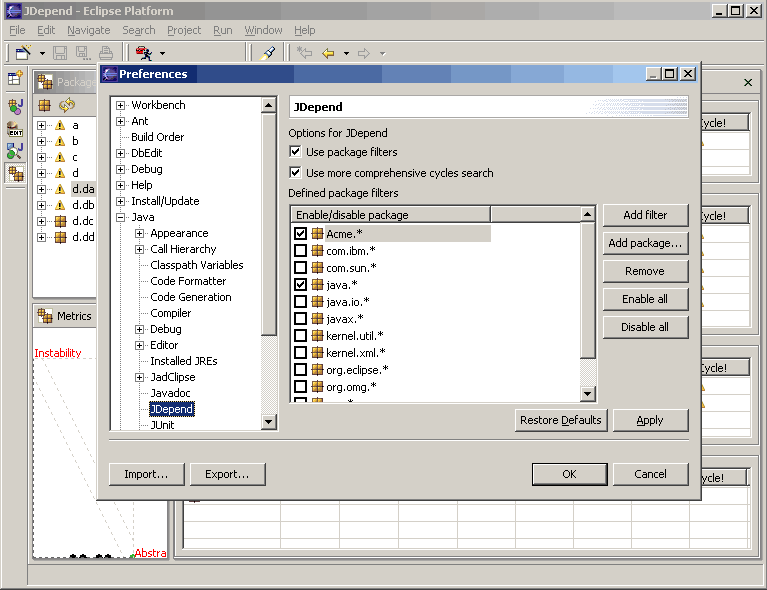The width and height of the screenshot is (767, 590).
Task: Click Enable/disable package column header
Action: coord(391,215)
